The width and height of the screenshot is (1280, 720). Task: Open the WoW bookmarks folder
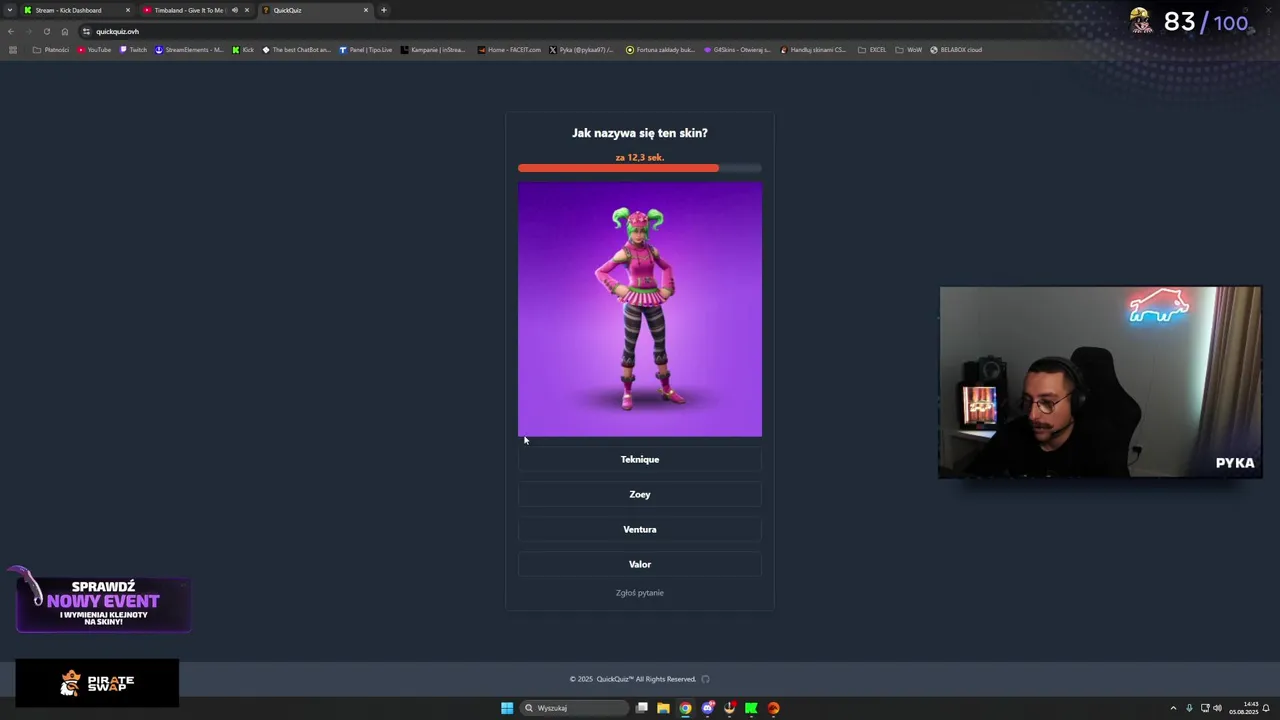tap(909, 50)
